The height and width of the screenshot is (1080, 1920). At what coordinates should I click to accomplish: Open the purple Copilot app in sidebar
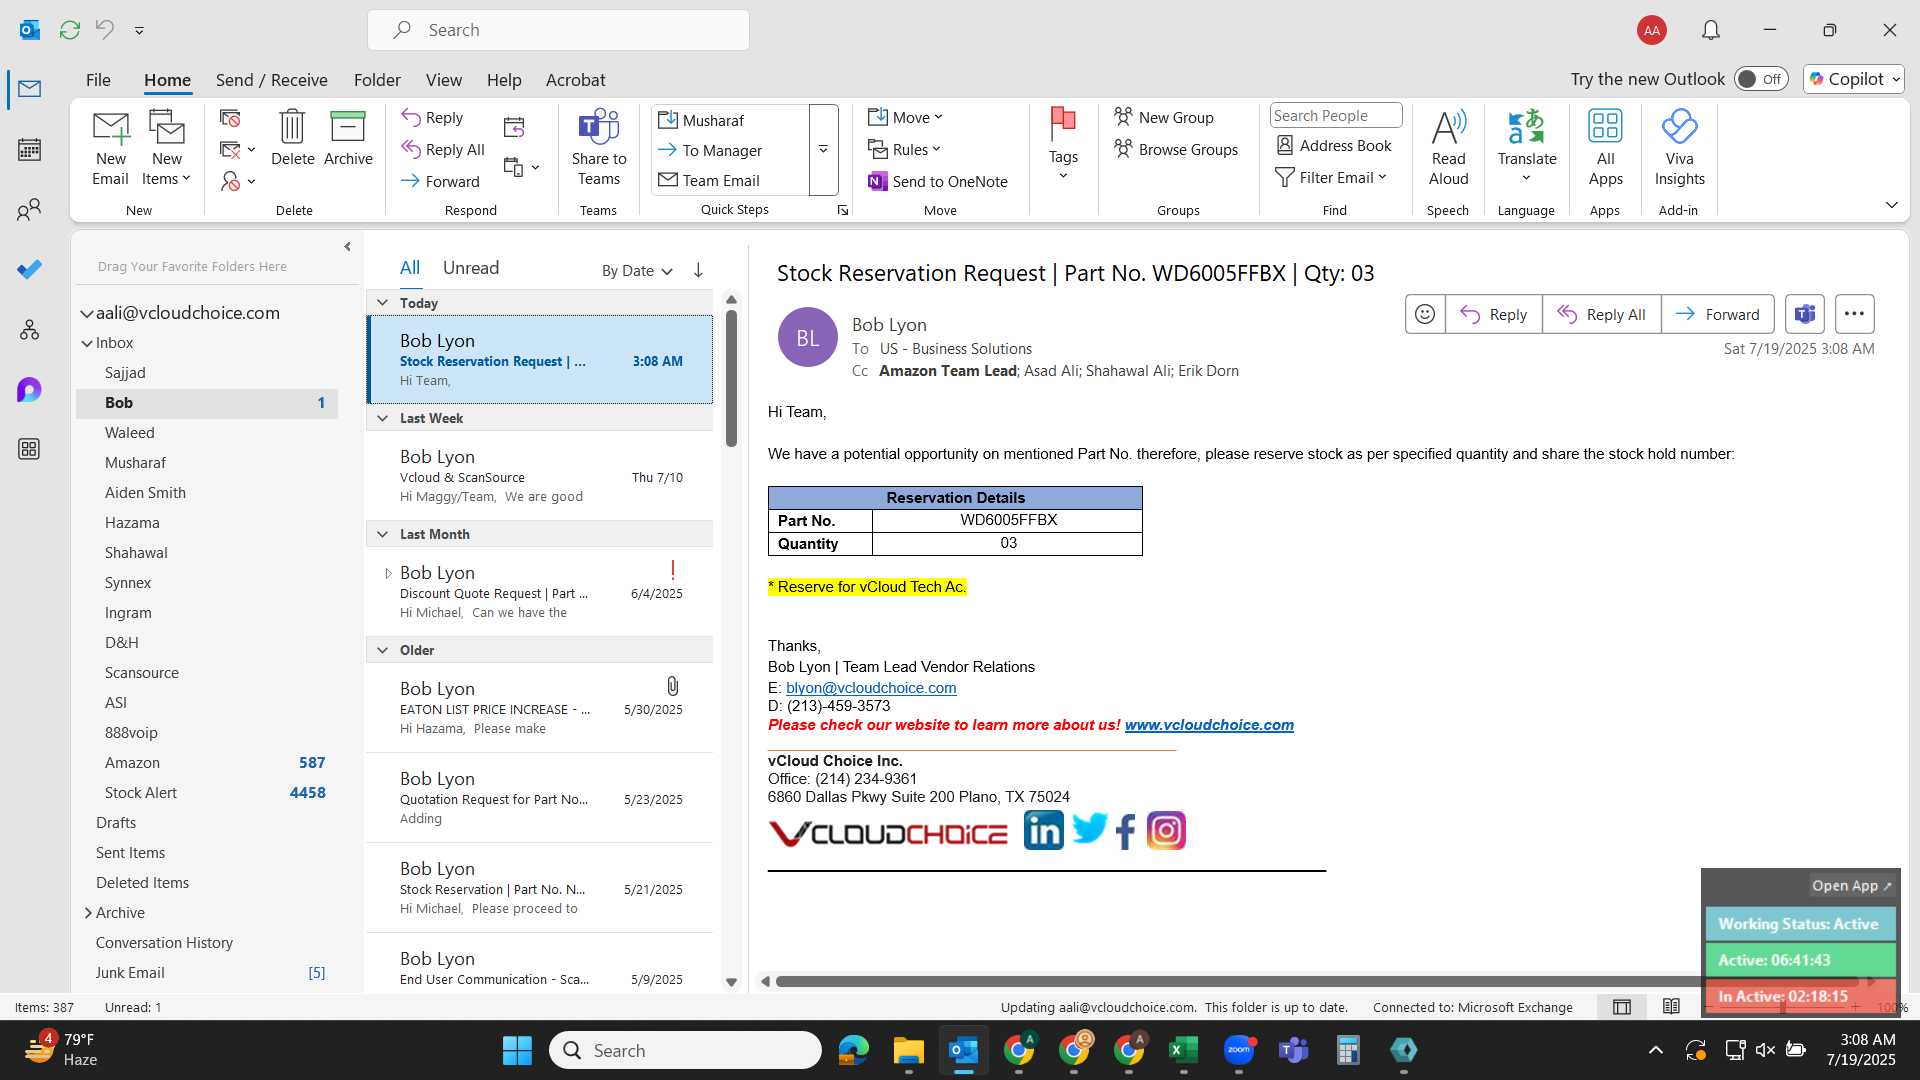[29, 389]
